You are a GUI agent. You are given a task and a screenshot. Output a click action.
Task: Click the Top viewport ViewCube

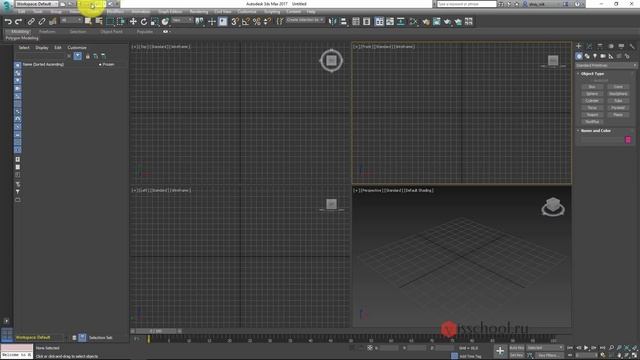(x=331, y=61)
